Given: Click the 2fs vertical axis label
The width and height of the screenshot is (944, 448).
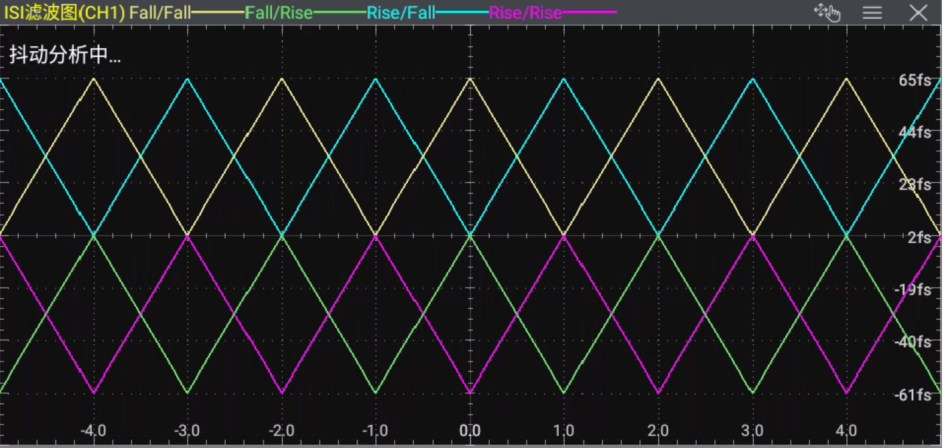Looking at the screenshot, I should [x=919, y=237].
